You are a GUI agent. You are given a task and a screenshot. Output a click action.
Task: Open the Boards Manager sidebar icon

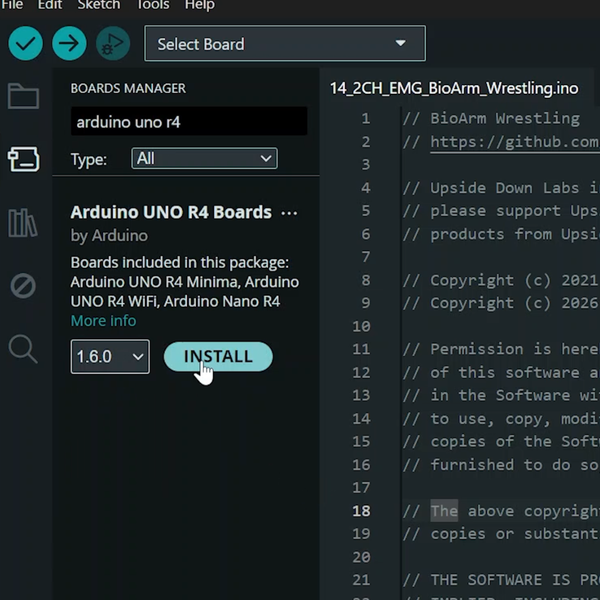[x=23, y=159]
